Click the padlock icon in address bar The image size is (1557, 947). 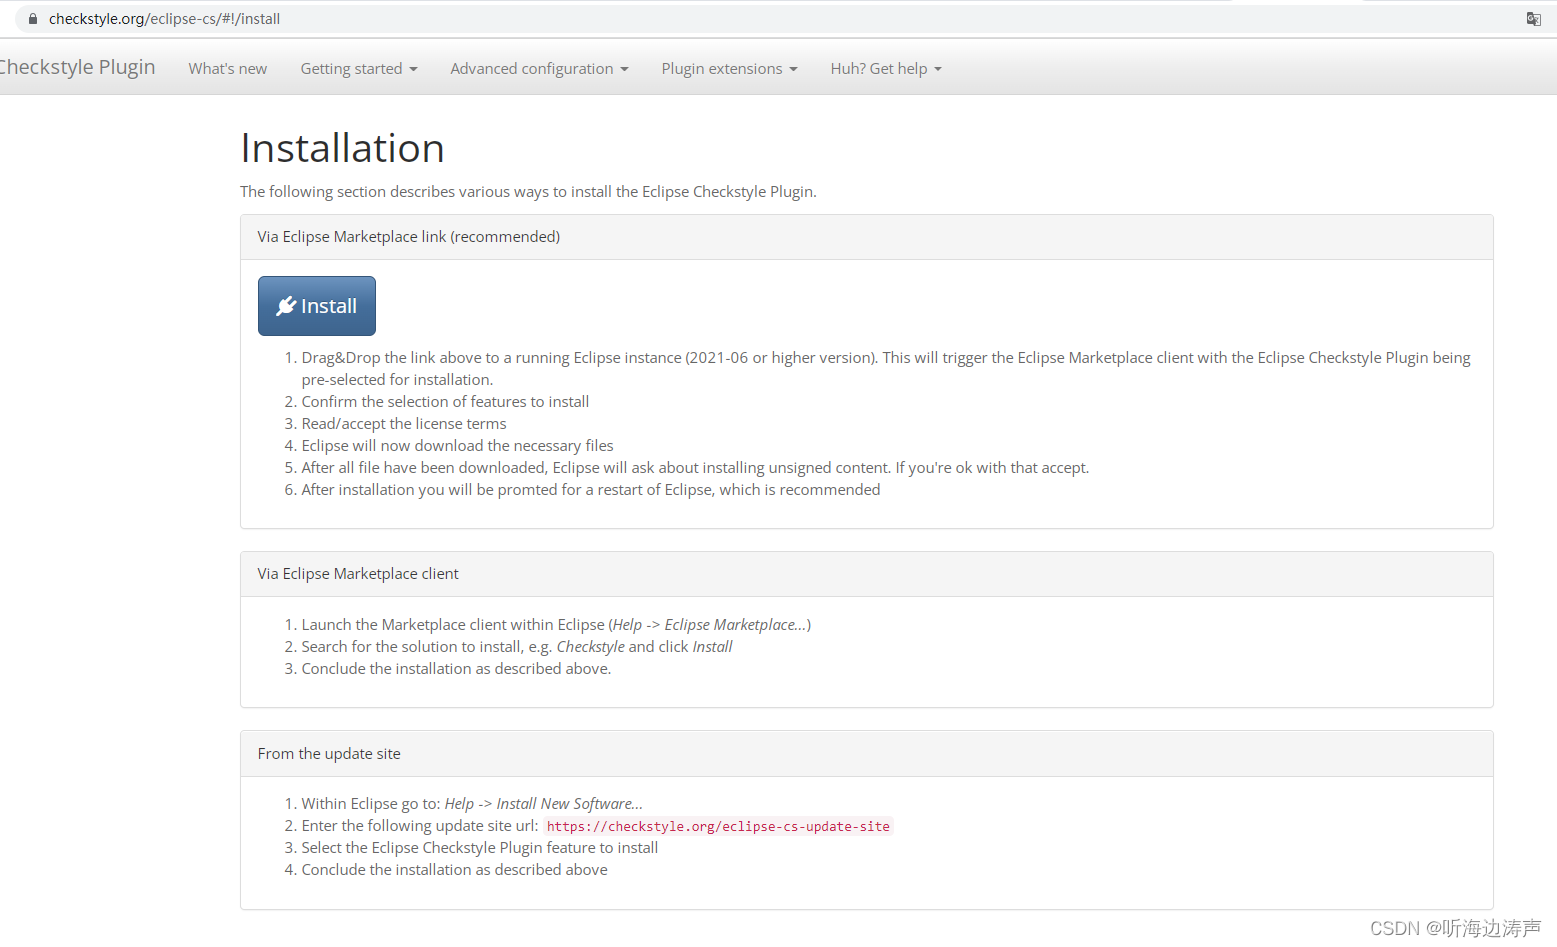coord(33,19)
